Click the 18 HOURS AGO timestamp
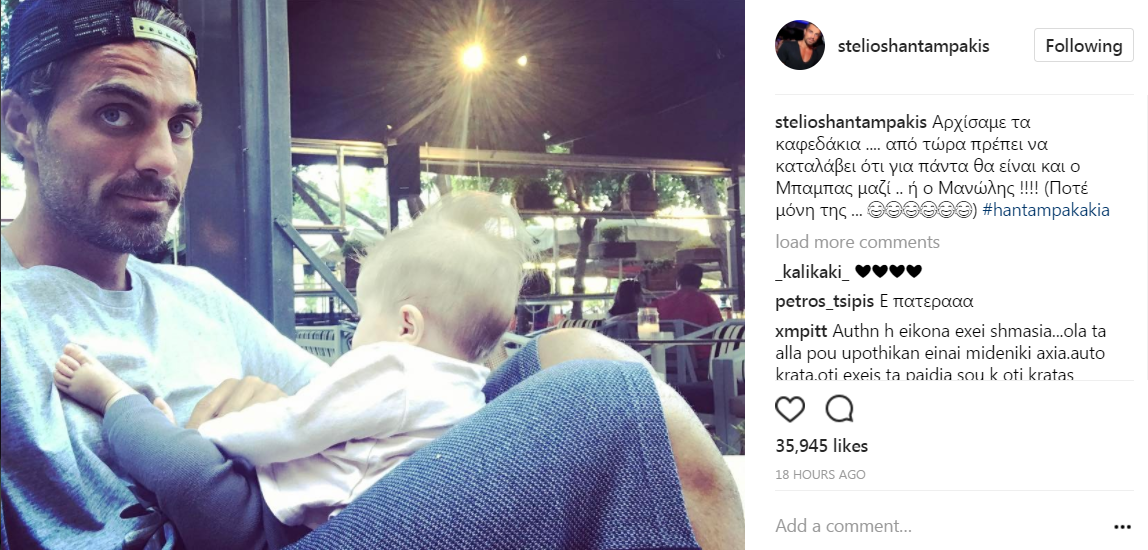1148x550 pixels. pyautogui.click(x=820, y=475)
